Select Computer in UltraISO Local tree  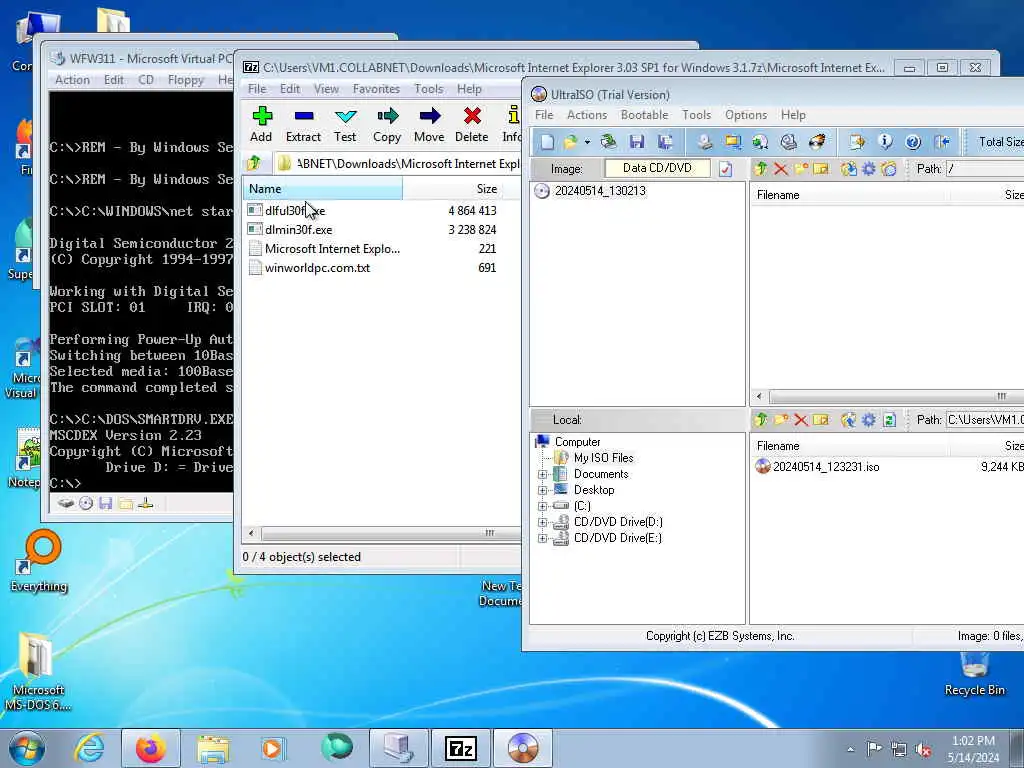pos(577,442)
